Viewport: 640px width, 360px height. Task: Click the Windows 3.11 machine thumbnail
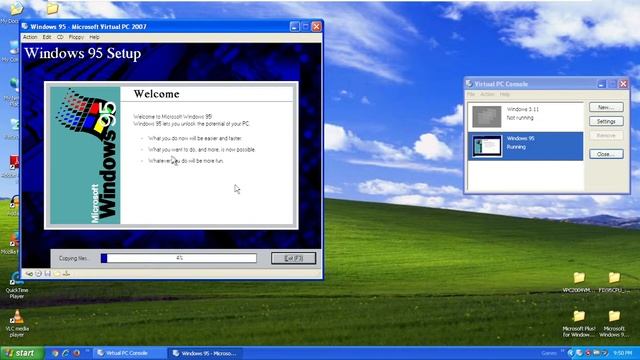(487, 116)
